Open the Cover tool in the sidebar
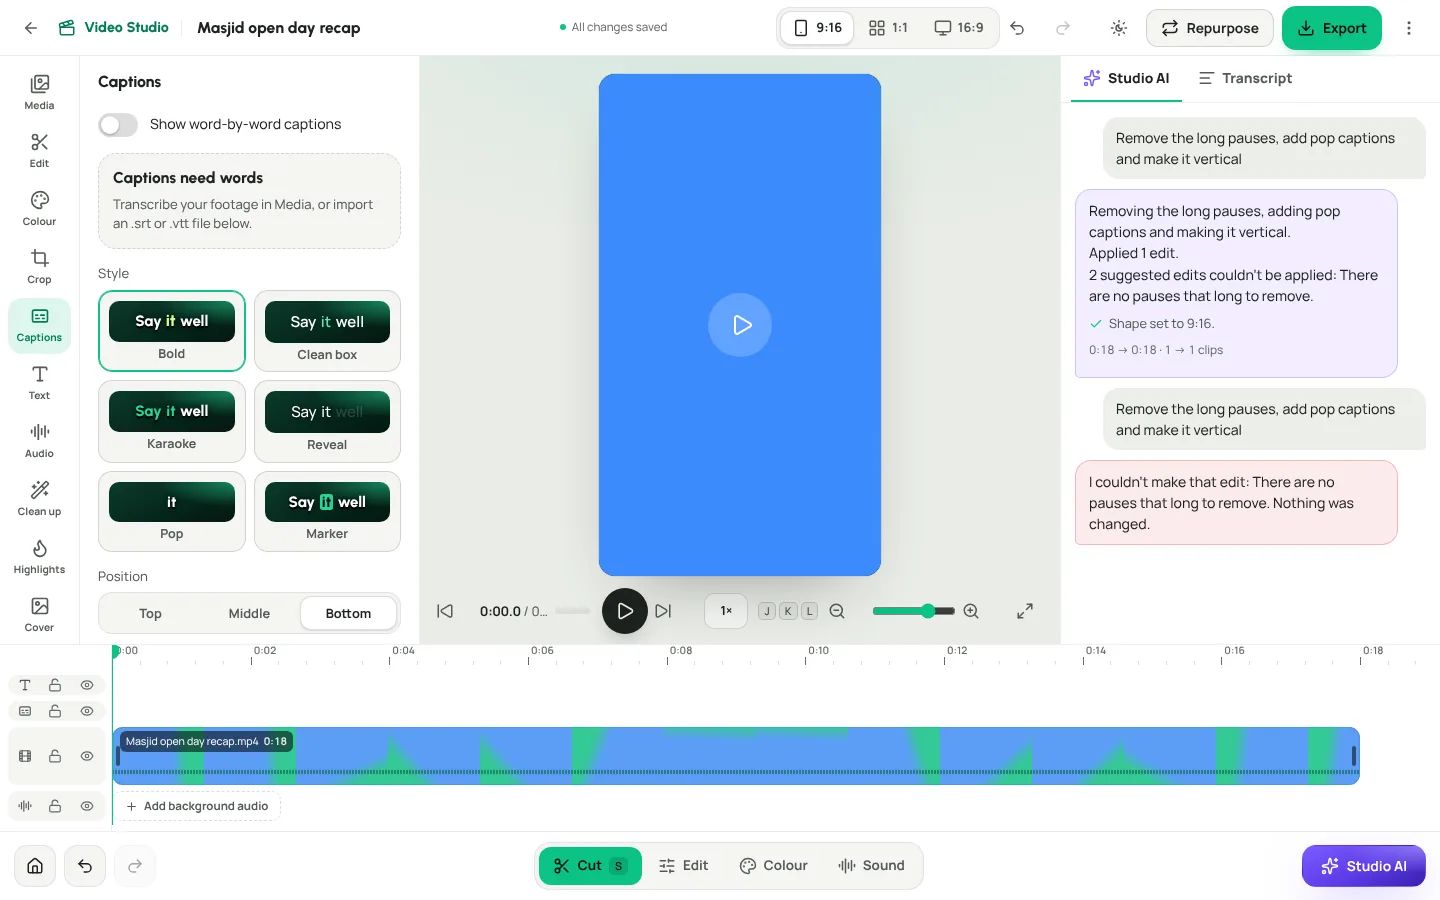Screen dimensions: 1440x900 pyautogui.click(x=39, y=614)
